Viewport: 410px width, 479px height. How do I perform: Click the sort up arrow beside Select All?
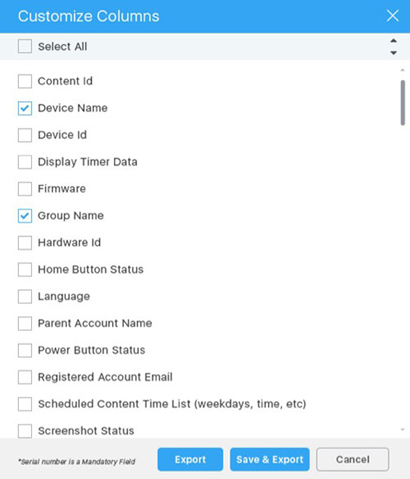click(394, 41)
